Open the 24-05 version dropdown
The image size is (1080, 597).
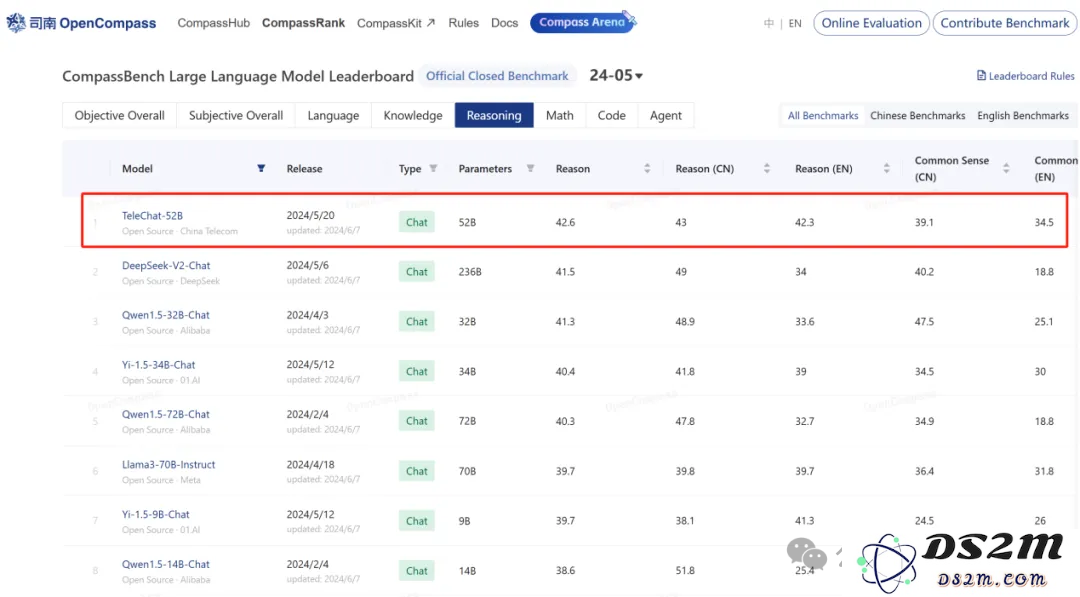coord(616,75)
